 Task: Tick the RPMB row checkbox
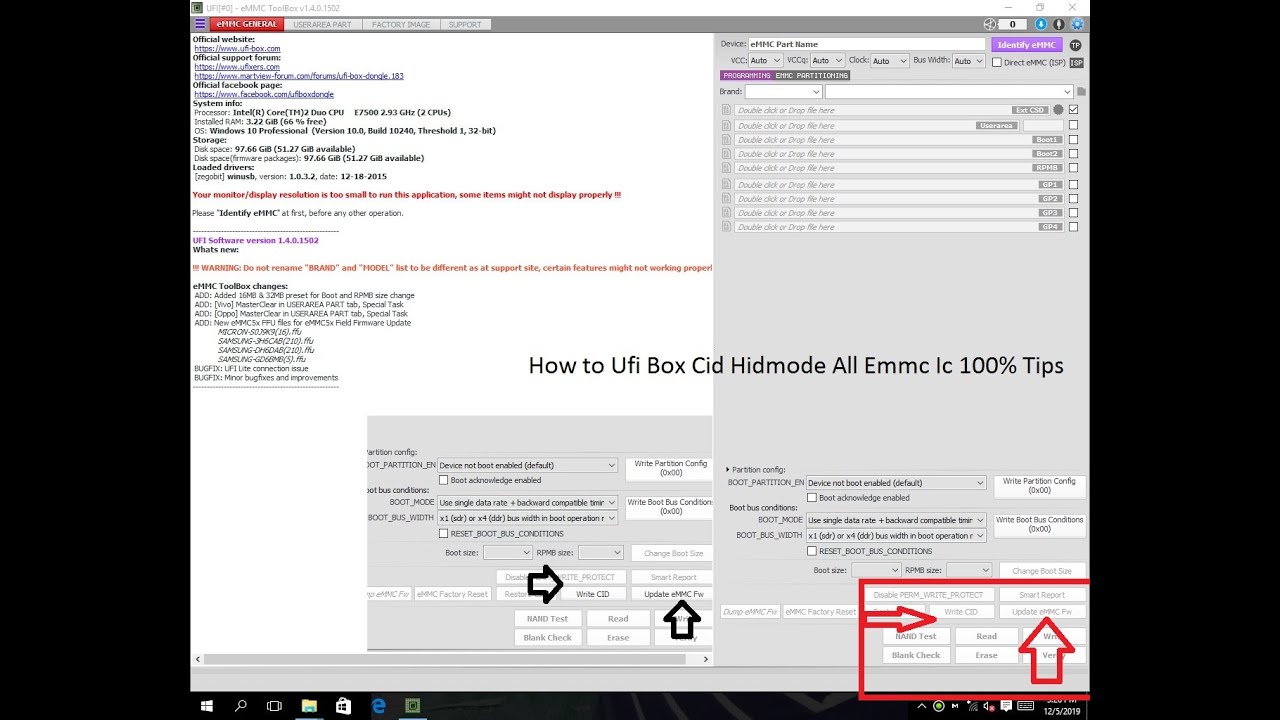tap(1073, 168)
